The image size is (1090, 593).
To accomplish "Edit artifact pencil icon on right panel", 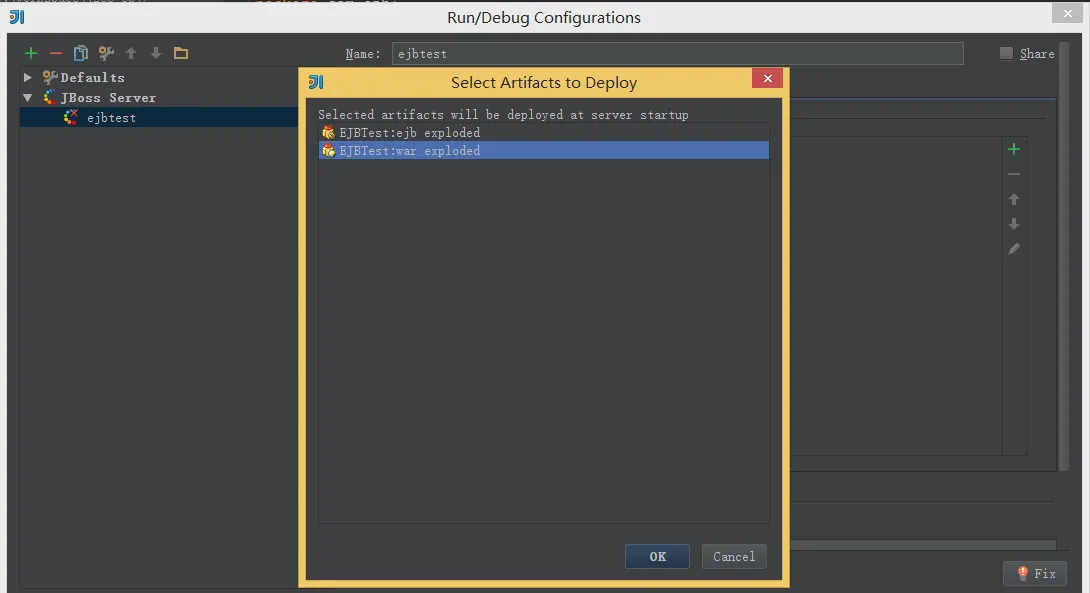I will [x=1014, y=249].
